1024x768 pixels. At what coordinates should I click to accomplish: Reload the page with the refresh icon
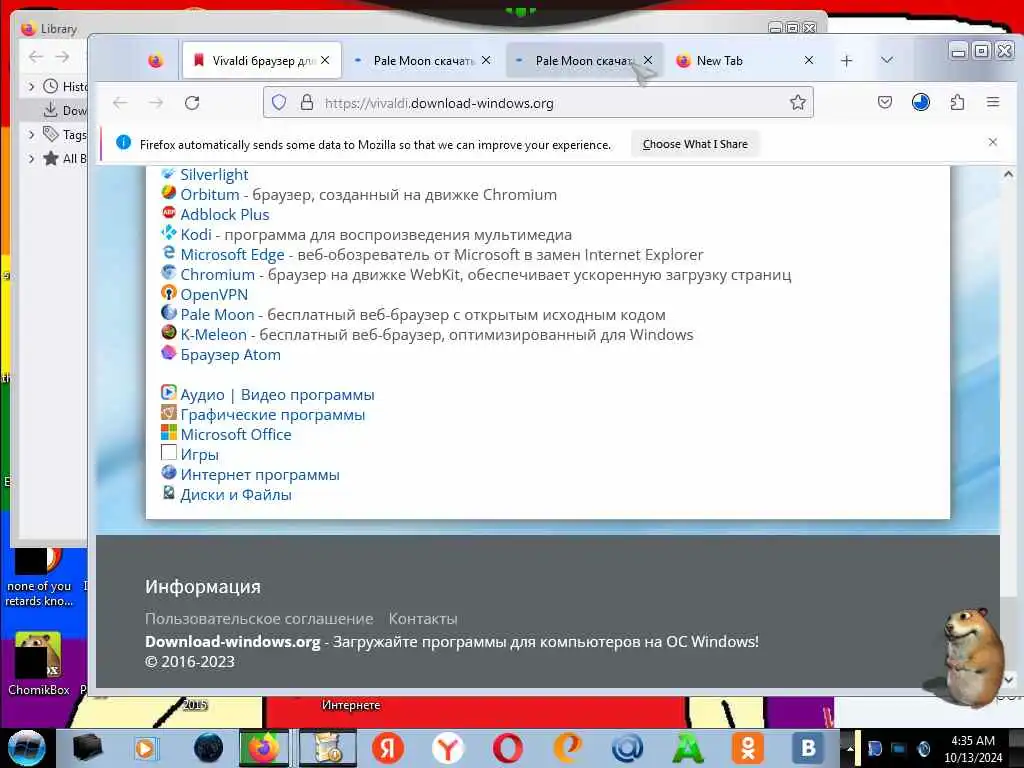point(191,103)
